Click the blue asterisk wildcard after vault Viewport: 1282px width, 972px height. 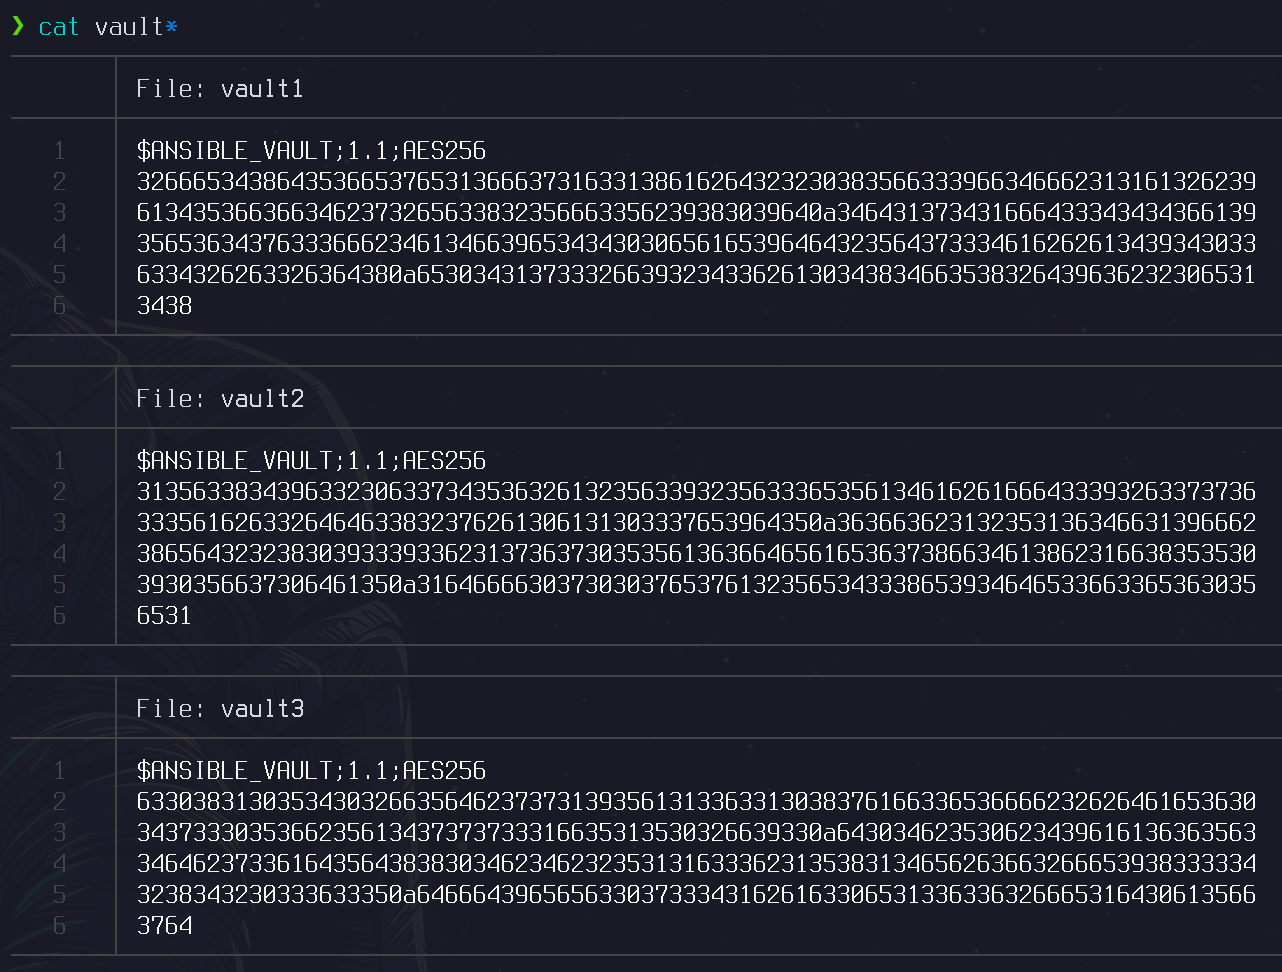(171, 26)
